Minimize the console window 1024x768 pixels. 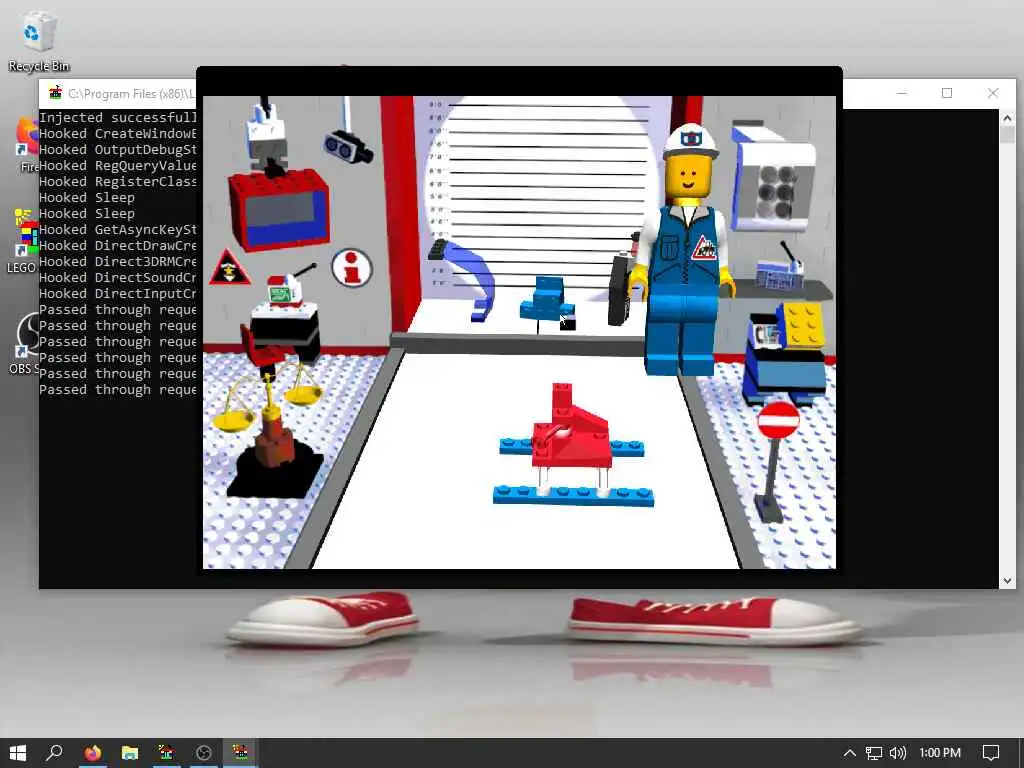(902, 93)
